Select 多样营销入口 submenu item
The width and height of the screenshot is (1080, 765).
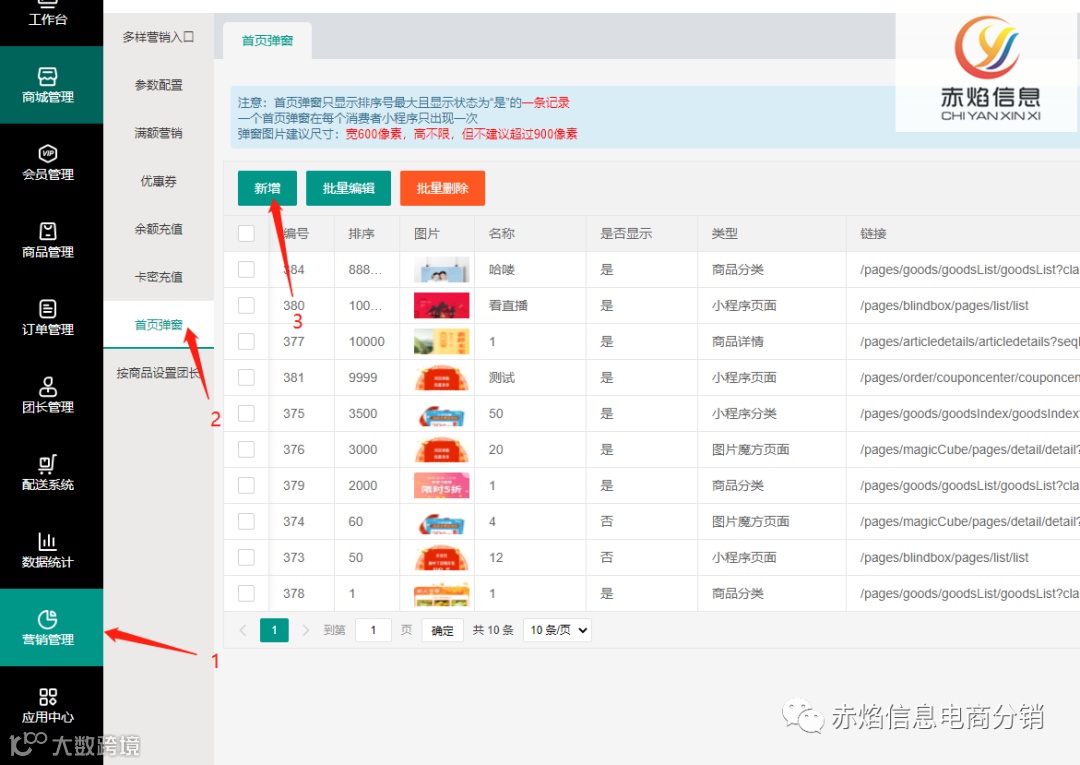[x=158, y=37]
